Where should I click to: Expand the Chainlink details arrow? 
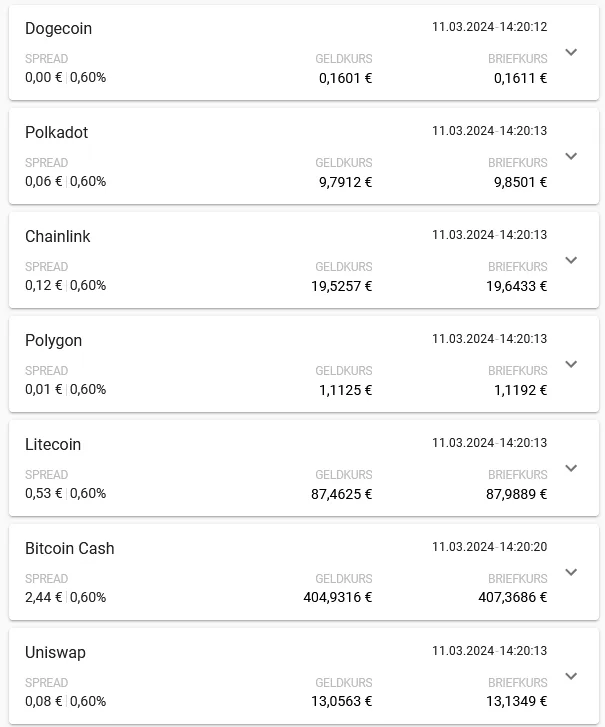pyautogui.click(x=571, y=260)
